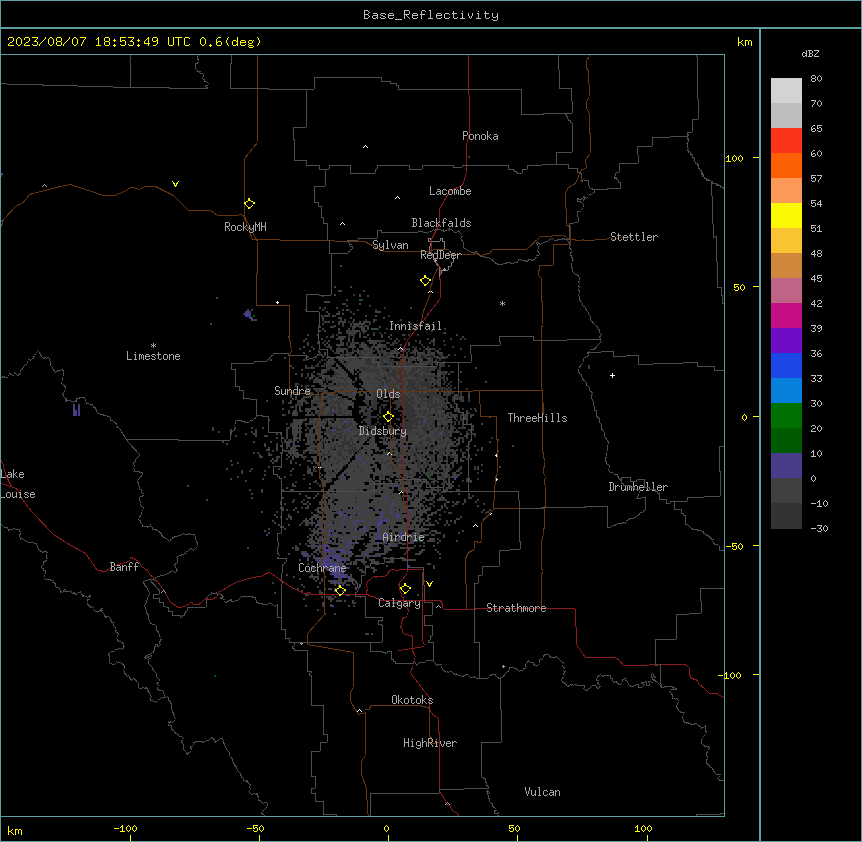
Task: Click the 80 value on the dBZ scale
Action: point(816,79)
